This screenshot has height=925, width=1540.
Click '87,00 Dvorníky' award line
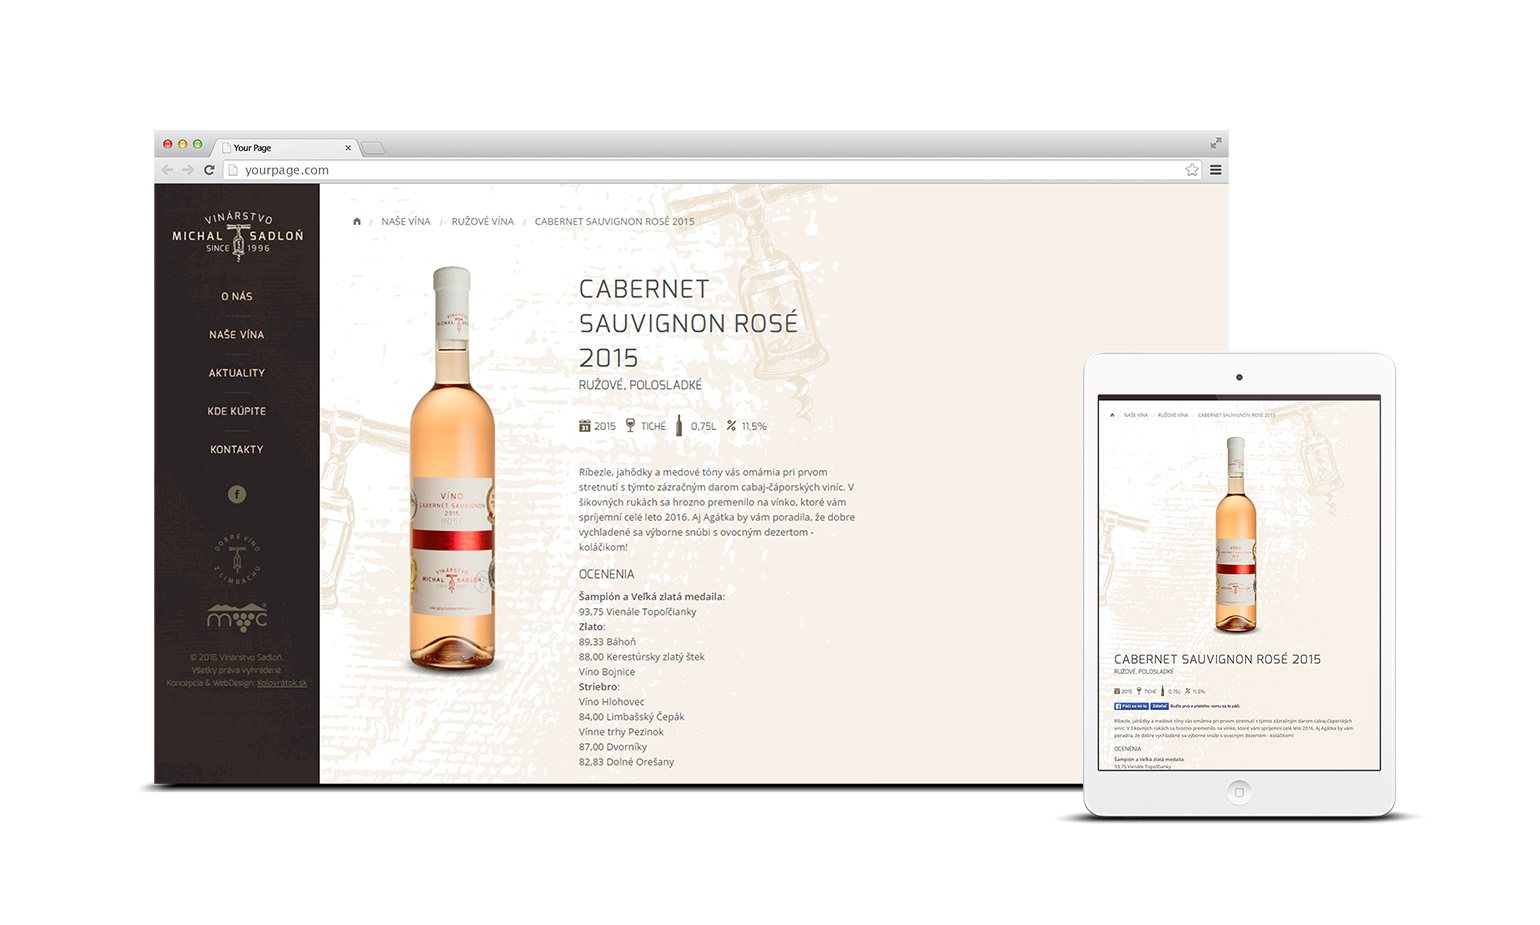[612, 747]
